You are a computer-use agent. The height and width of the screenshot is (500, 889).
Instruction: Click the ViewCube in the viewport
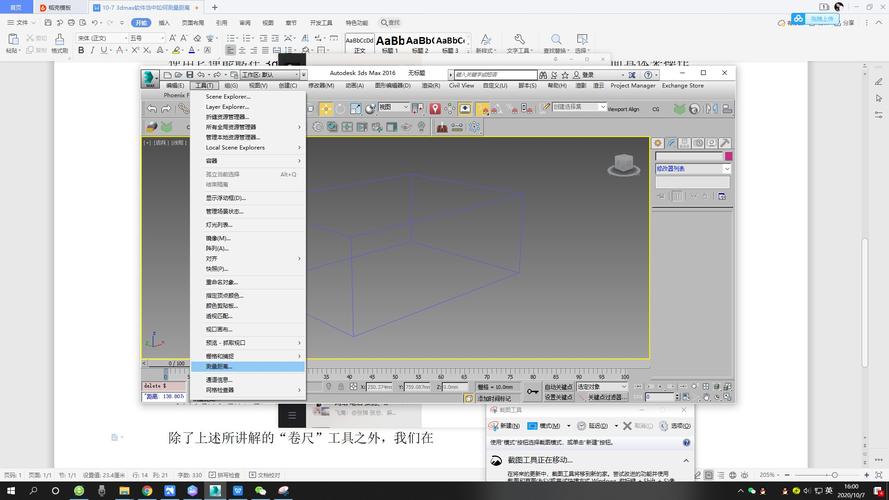coord(624,165)
